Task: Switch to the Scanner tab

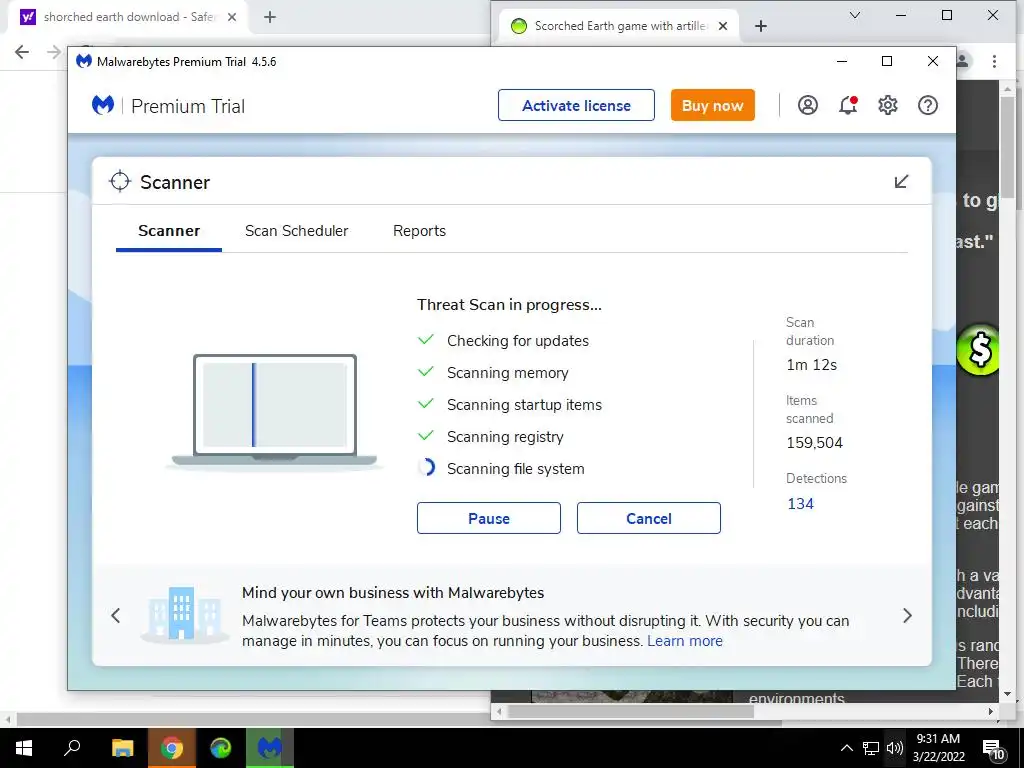Action: click(x=169, y=231)
